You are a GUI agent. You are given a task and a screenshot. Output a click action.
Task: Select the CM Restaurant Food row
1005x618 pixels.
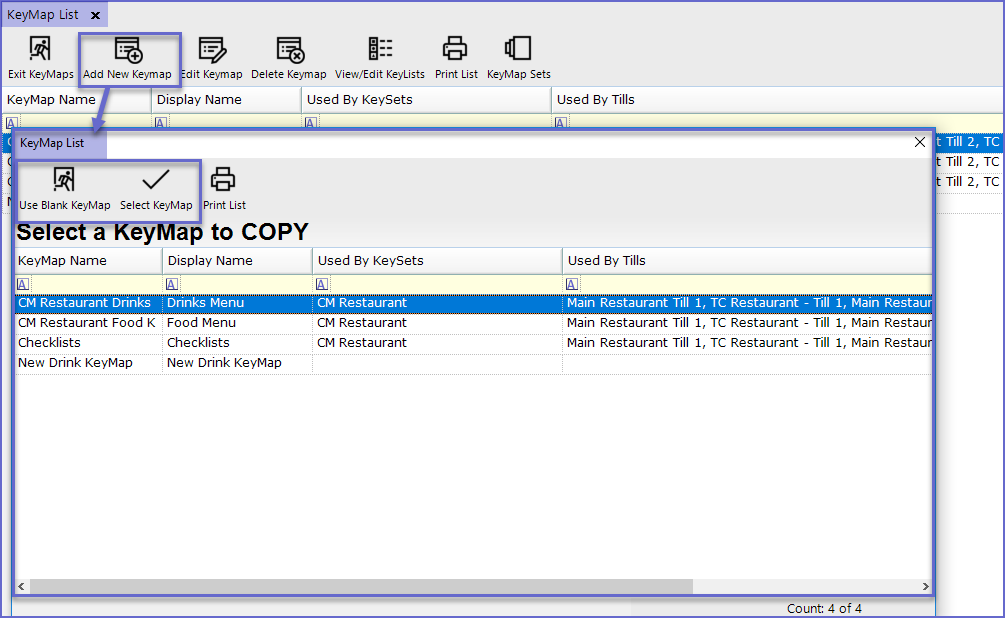click(88, 323)
